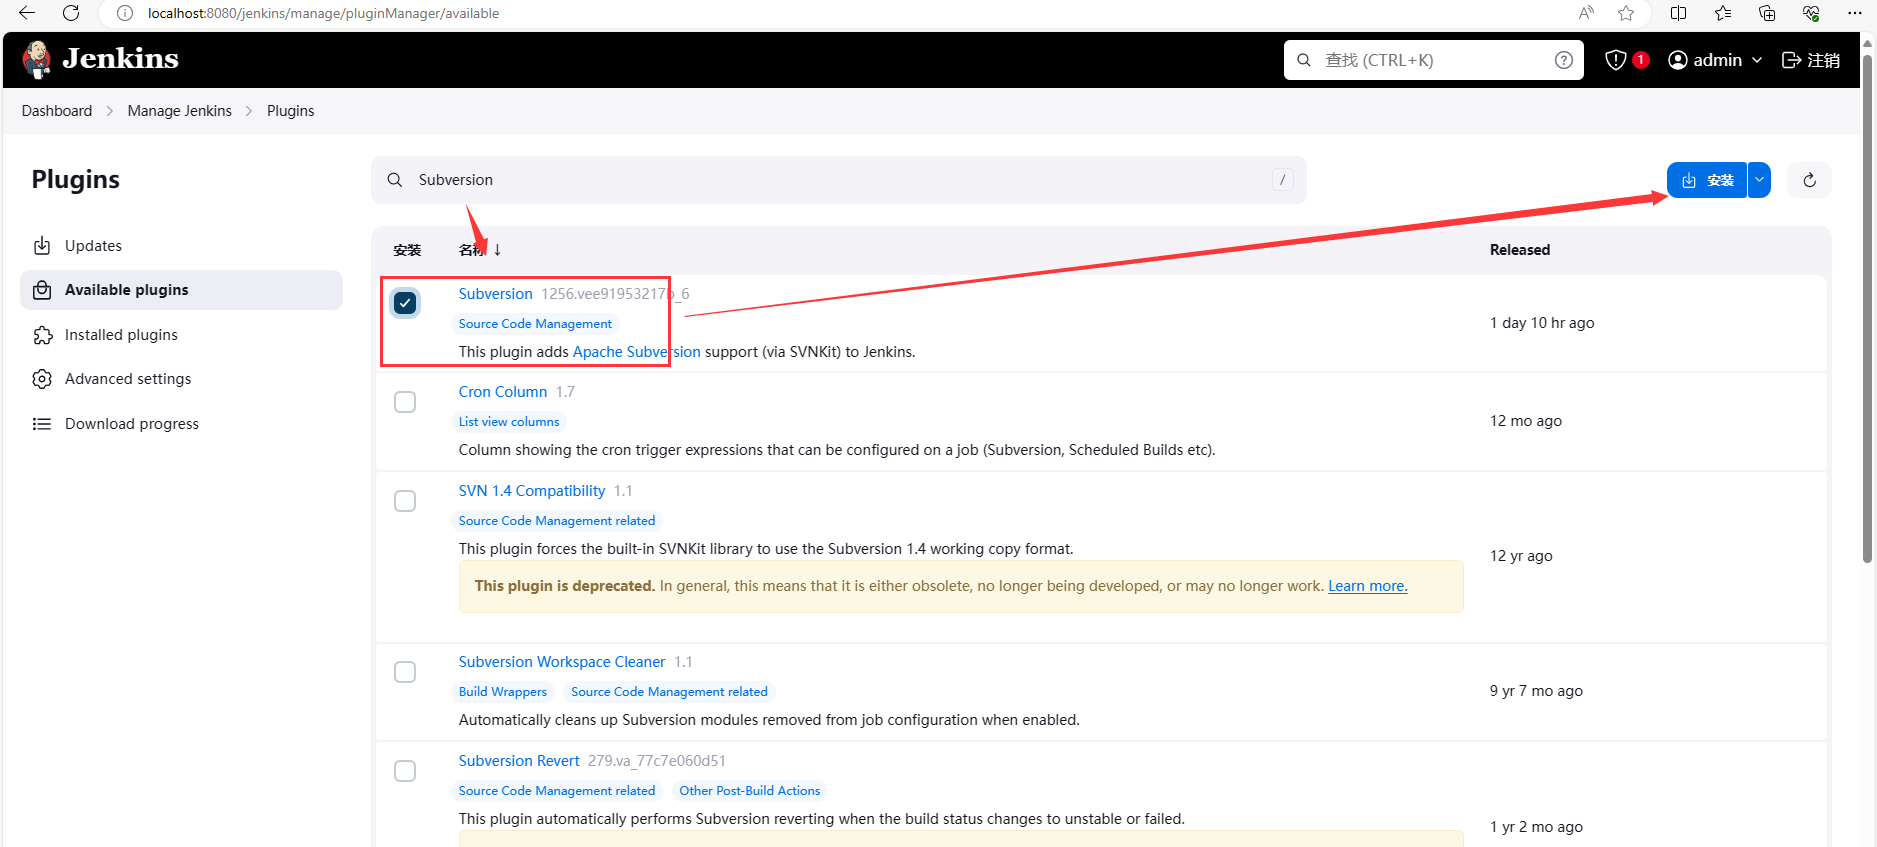Open the browser settings and more menu

tap(1855, 13)
